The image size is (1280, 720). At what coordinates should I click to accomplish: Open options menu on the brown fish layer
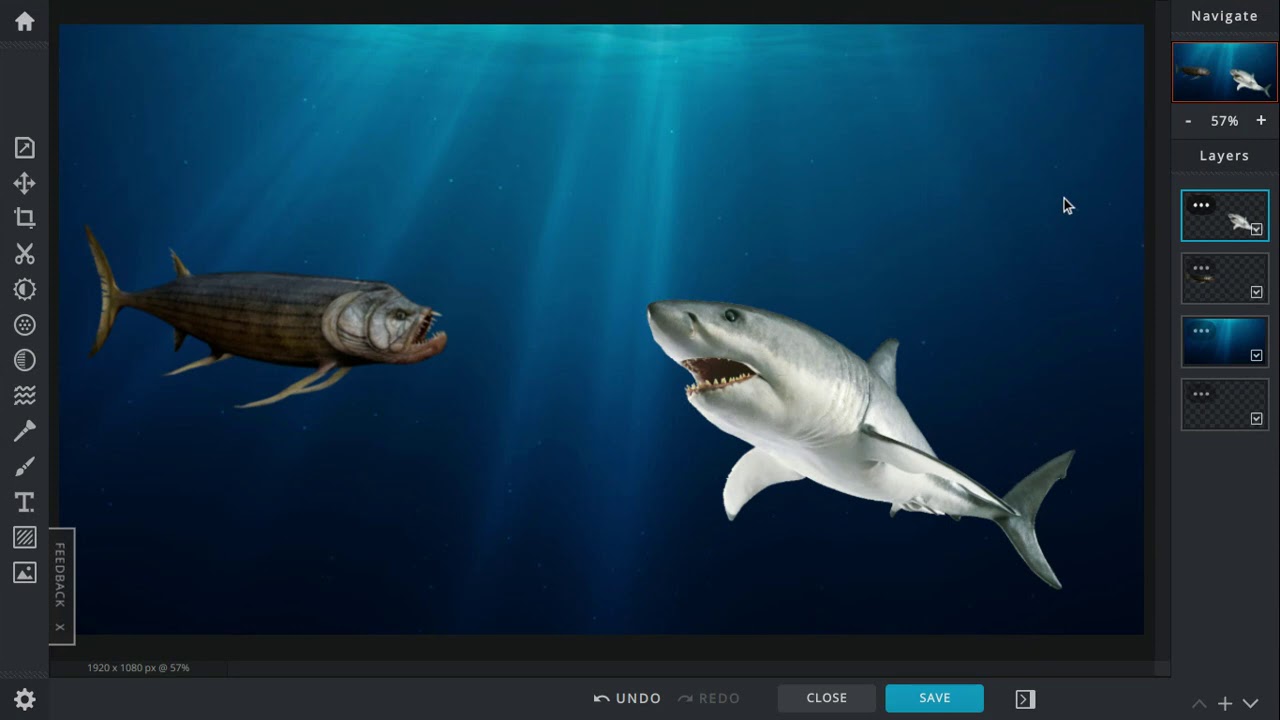(x=1201, y=268)
